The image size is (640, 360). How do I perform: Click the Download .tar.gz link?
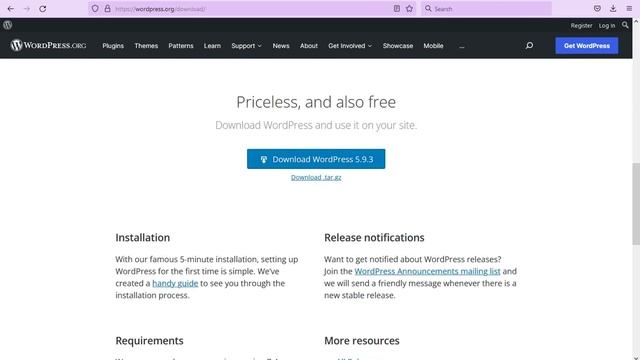click(x=316, y=178)
